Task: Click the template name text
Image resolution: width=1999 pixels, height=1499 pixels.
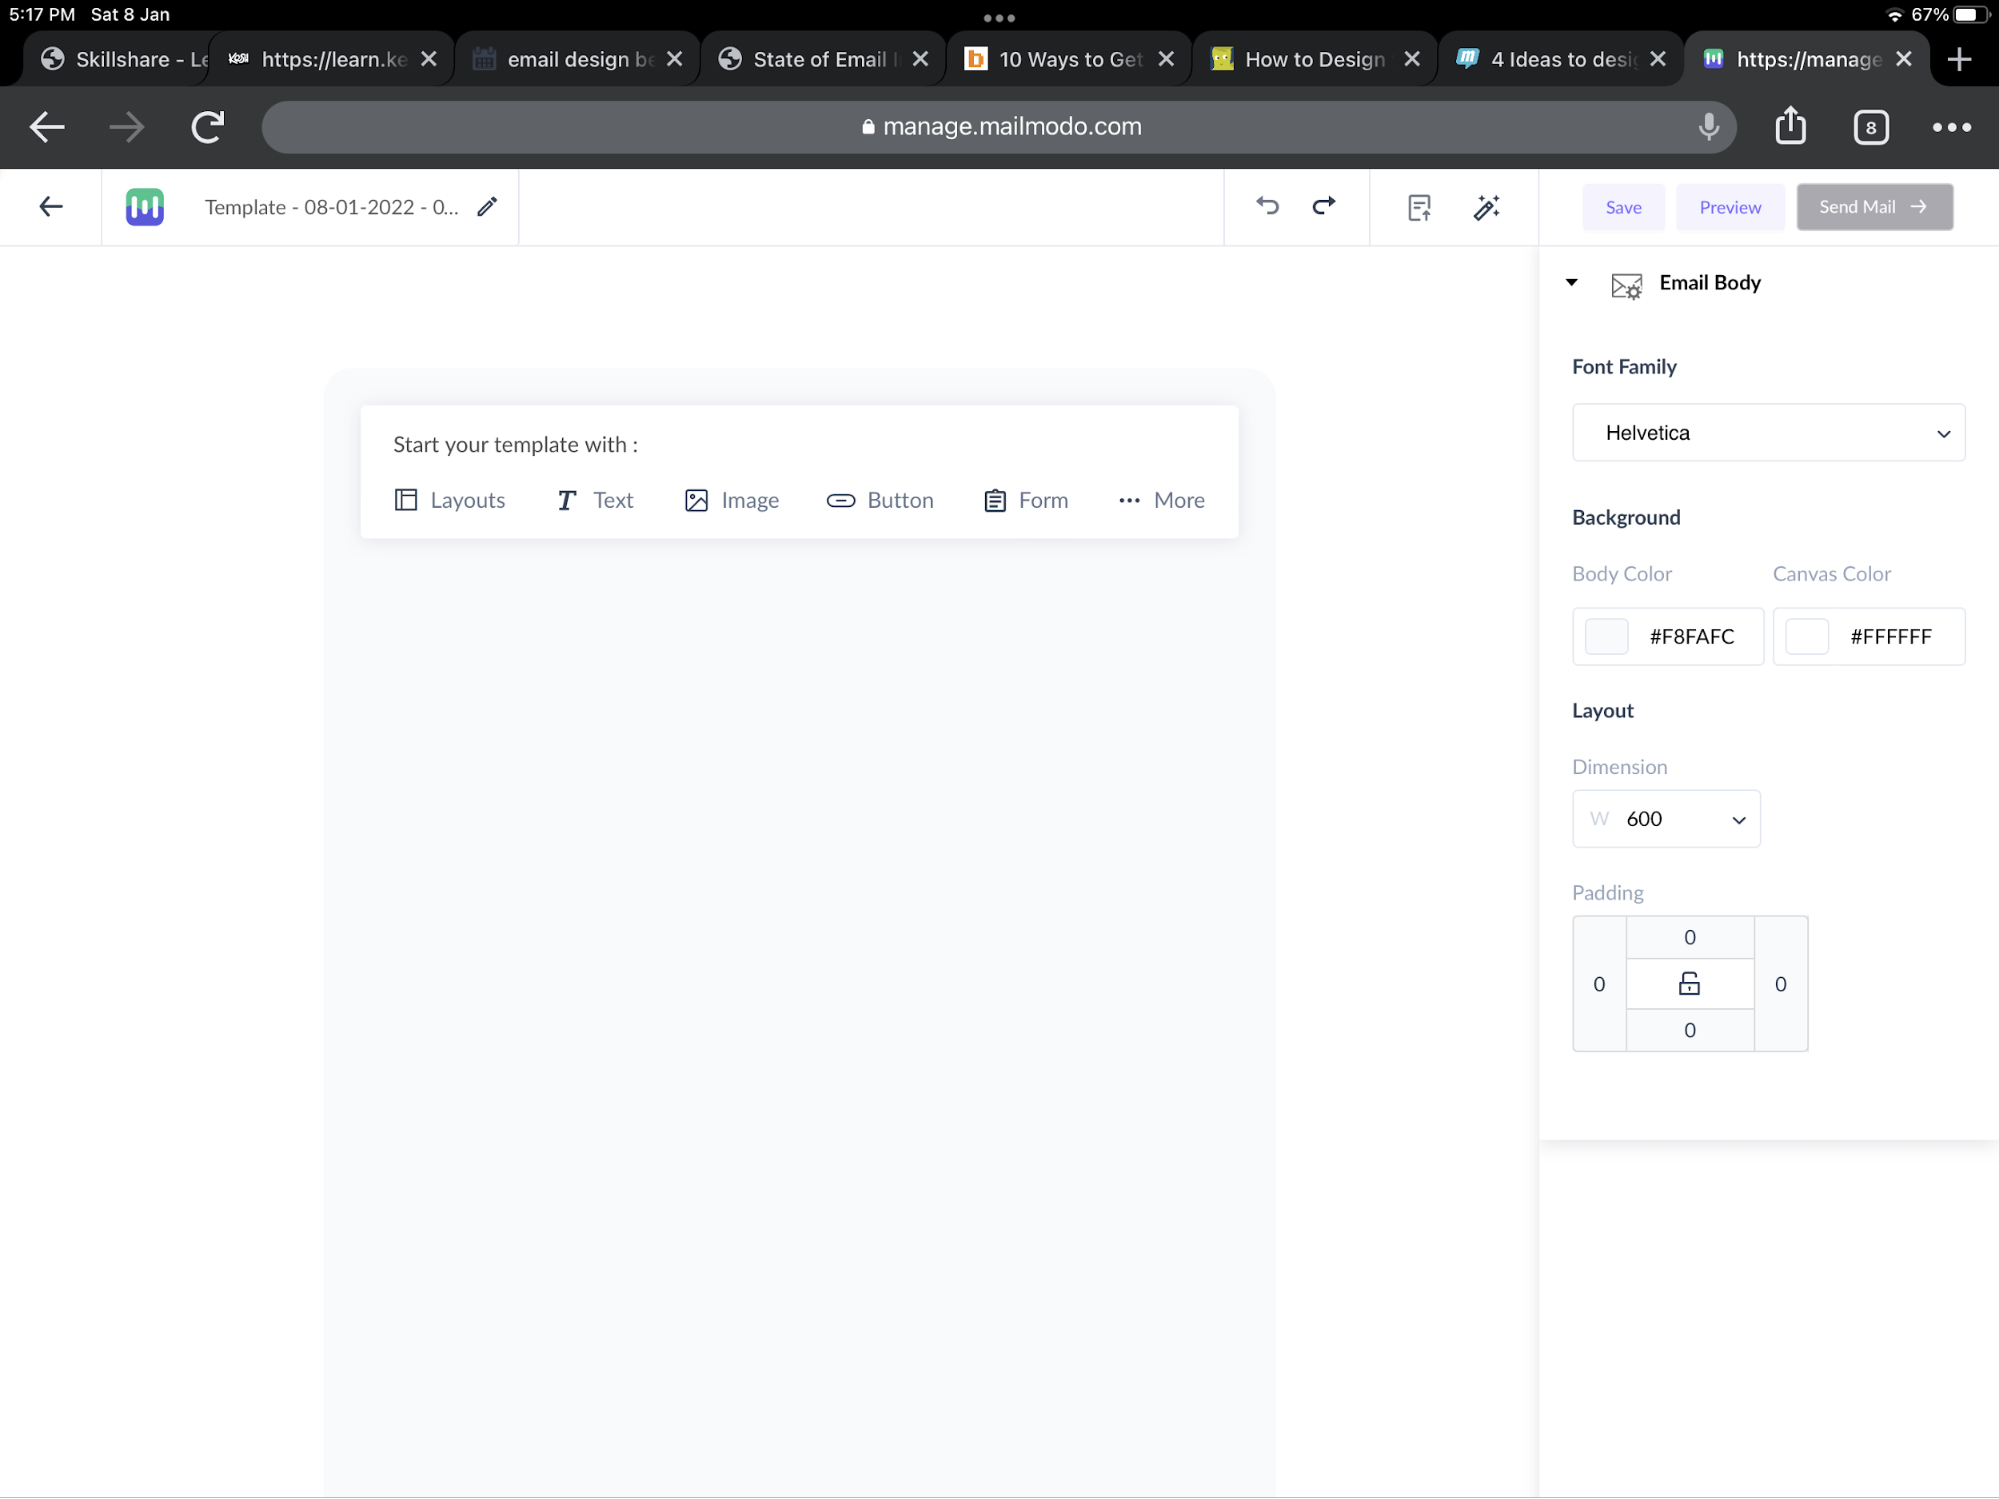Action: (331, 207)
